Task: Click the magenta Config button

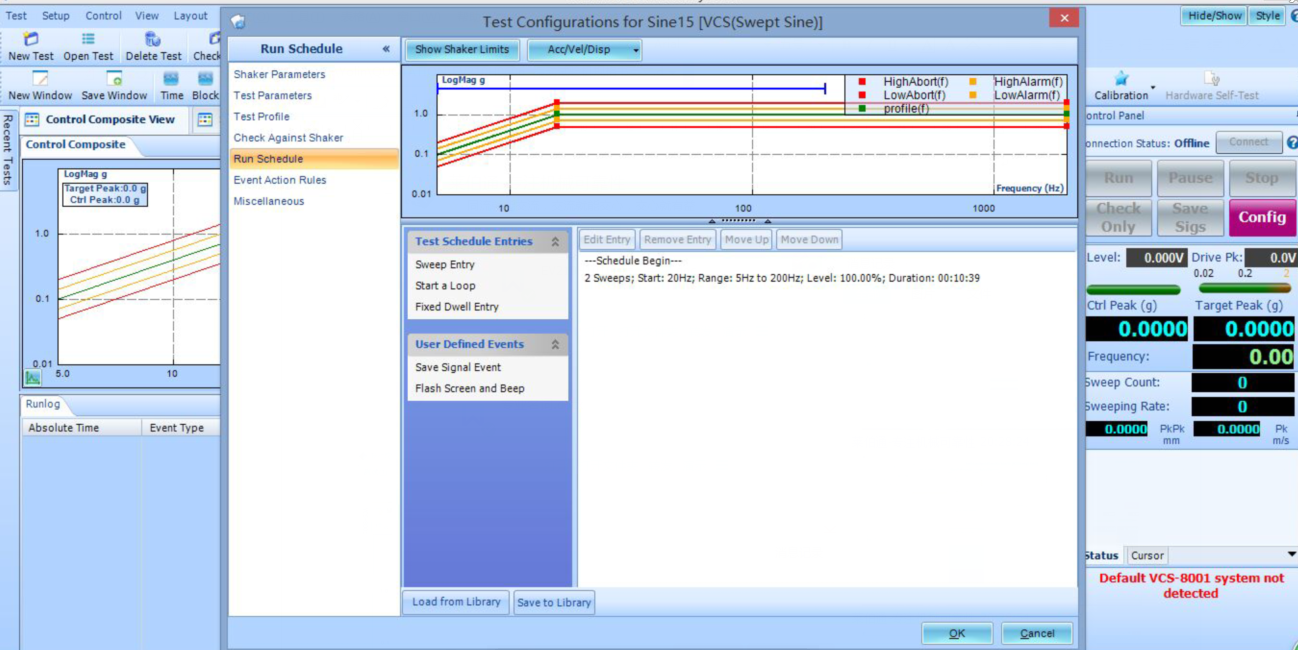Action: coord(1262,217)
